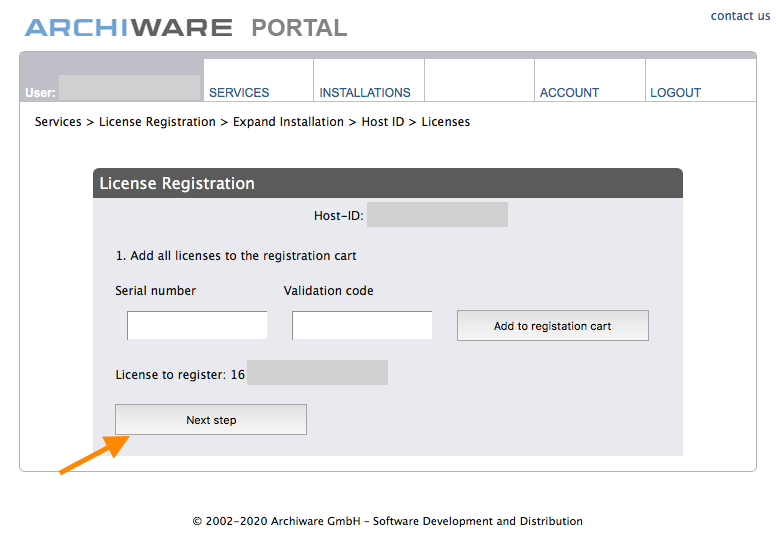This screenshot has width=777, height=544.
Task: Click the Expand Installation breadcrumb
Action: 288,122
